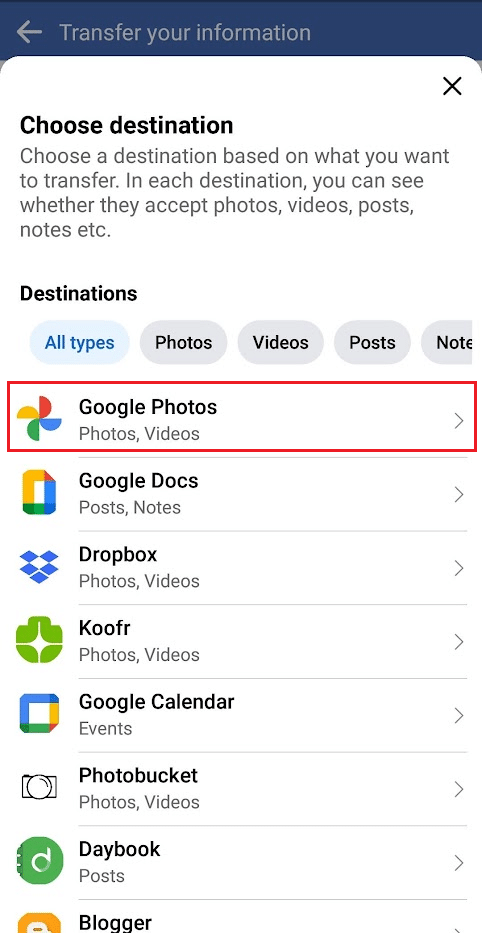Choose Daybook Posts destination row

[x=241, y=862]
